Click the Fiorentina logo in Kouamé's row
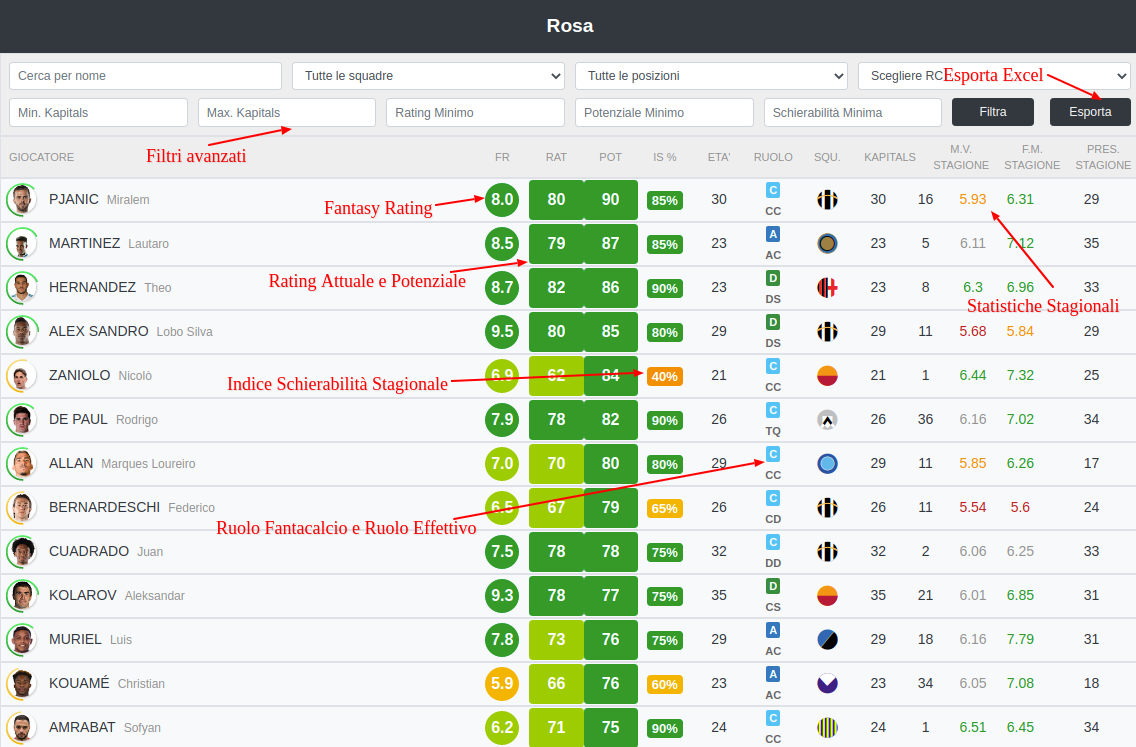 click(827, 684)
